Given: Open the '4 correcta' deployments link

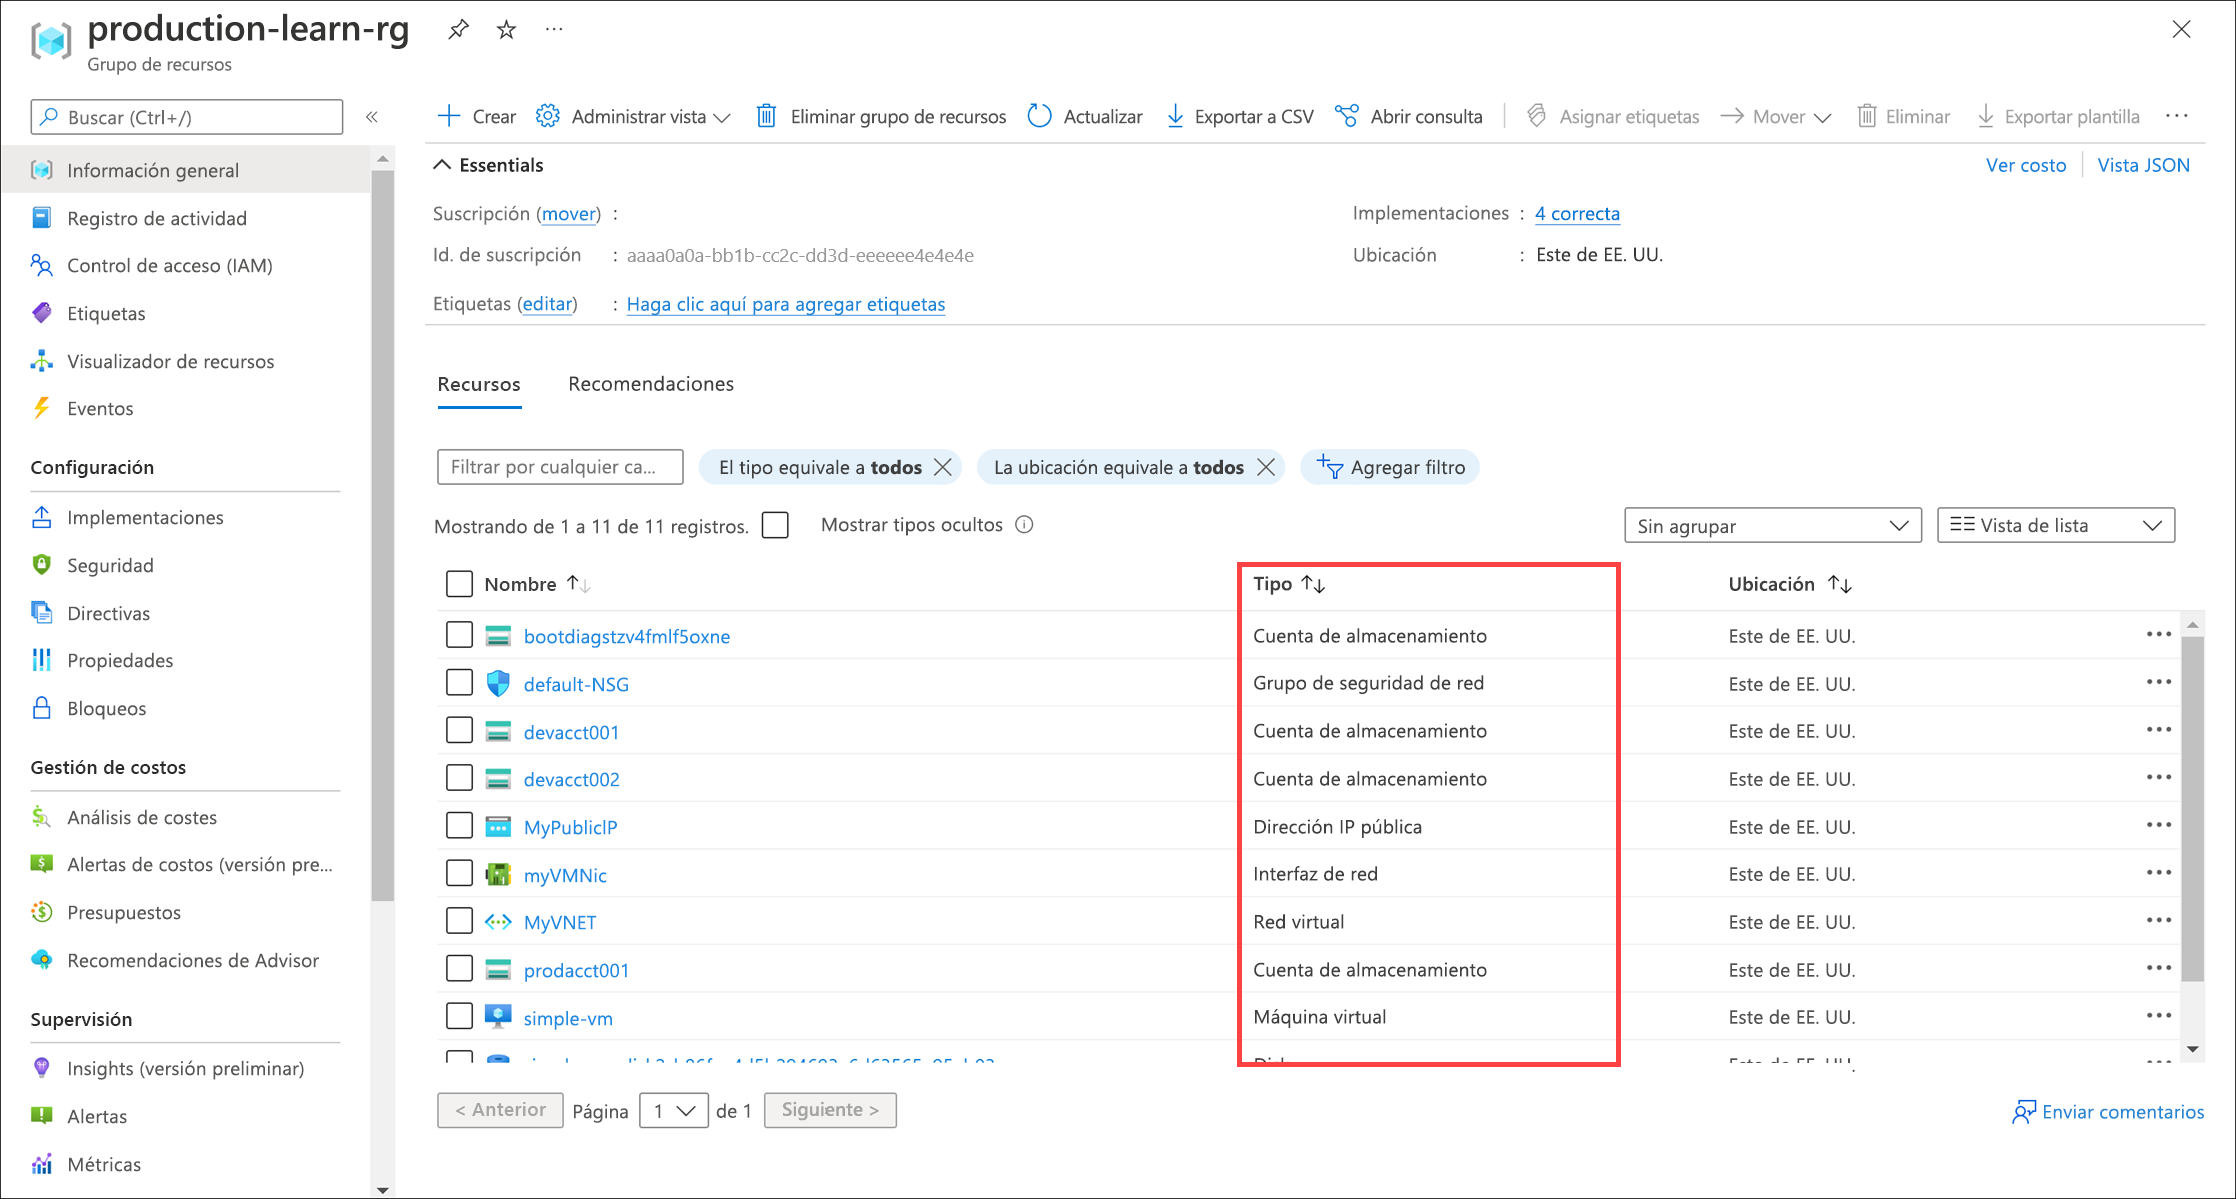Looking at the screenshot, I should [1577, 213].
